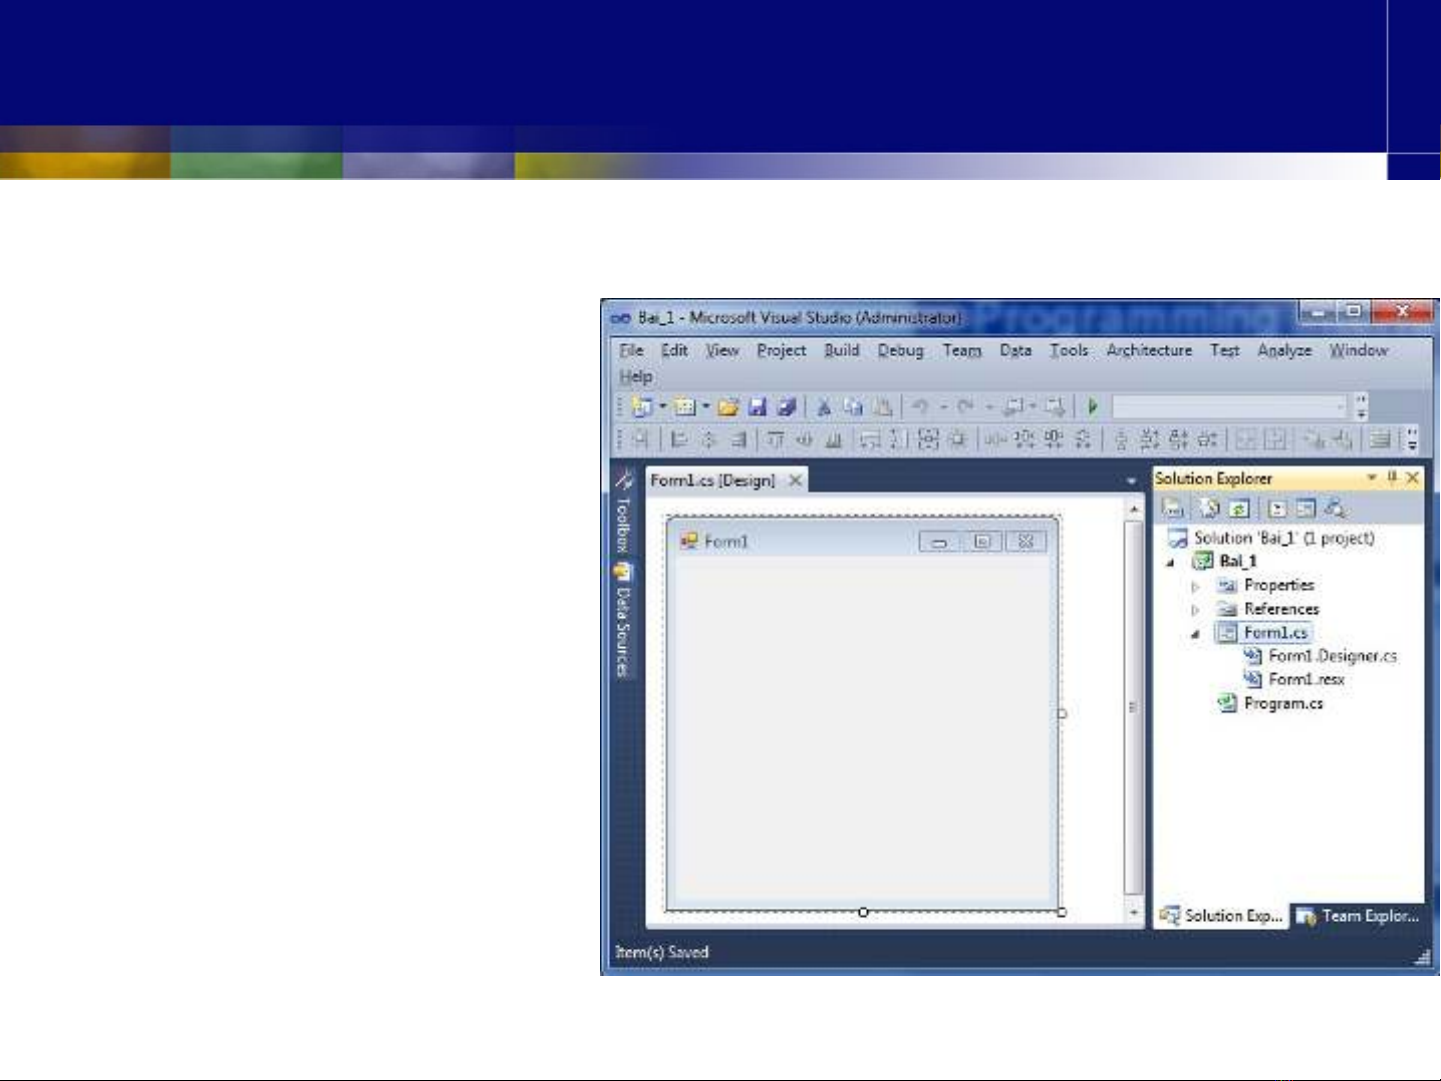Open the Toolbox side panel tab
Viewport: 1441px width, 1081px height.
click(623, 518)
